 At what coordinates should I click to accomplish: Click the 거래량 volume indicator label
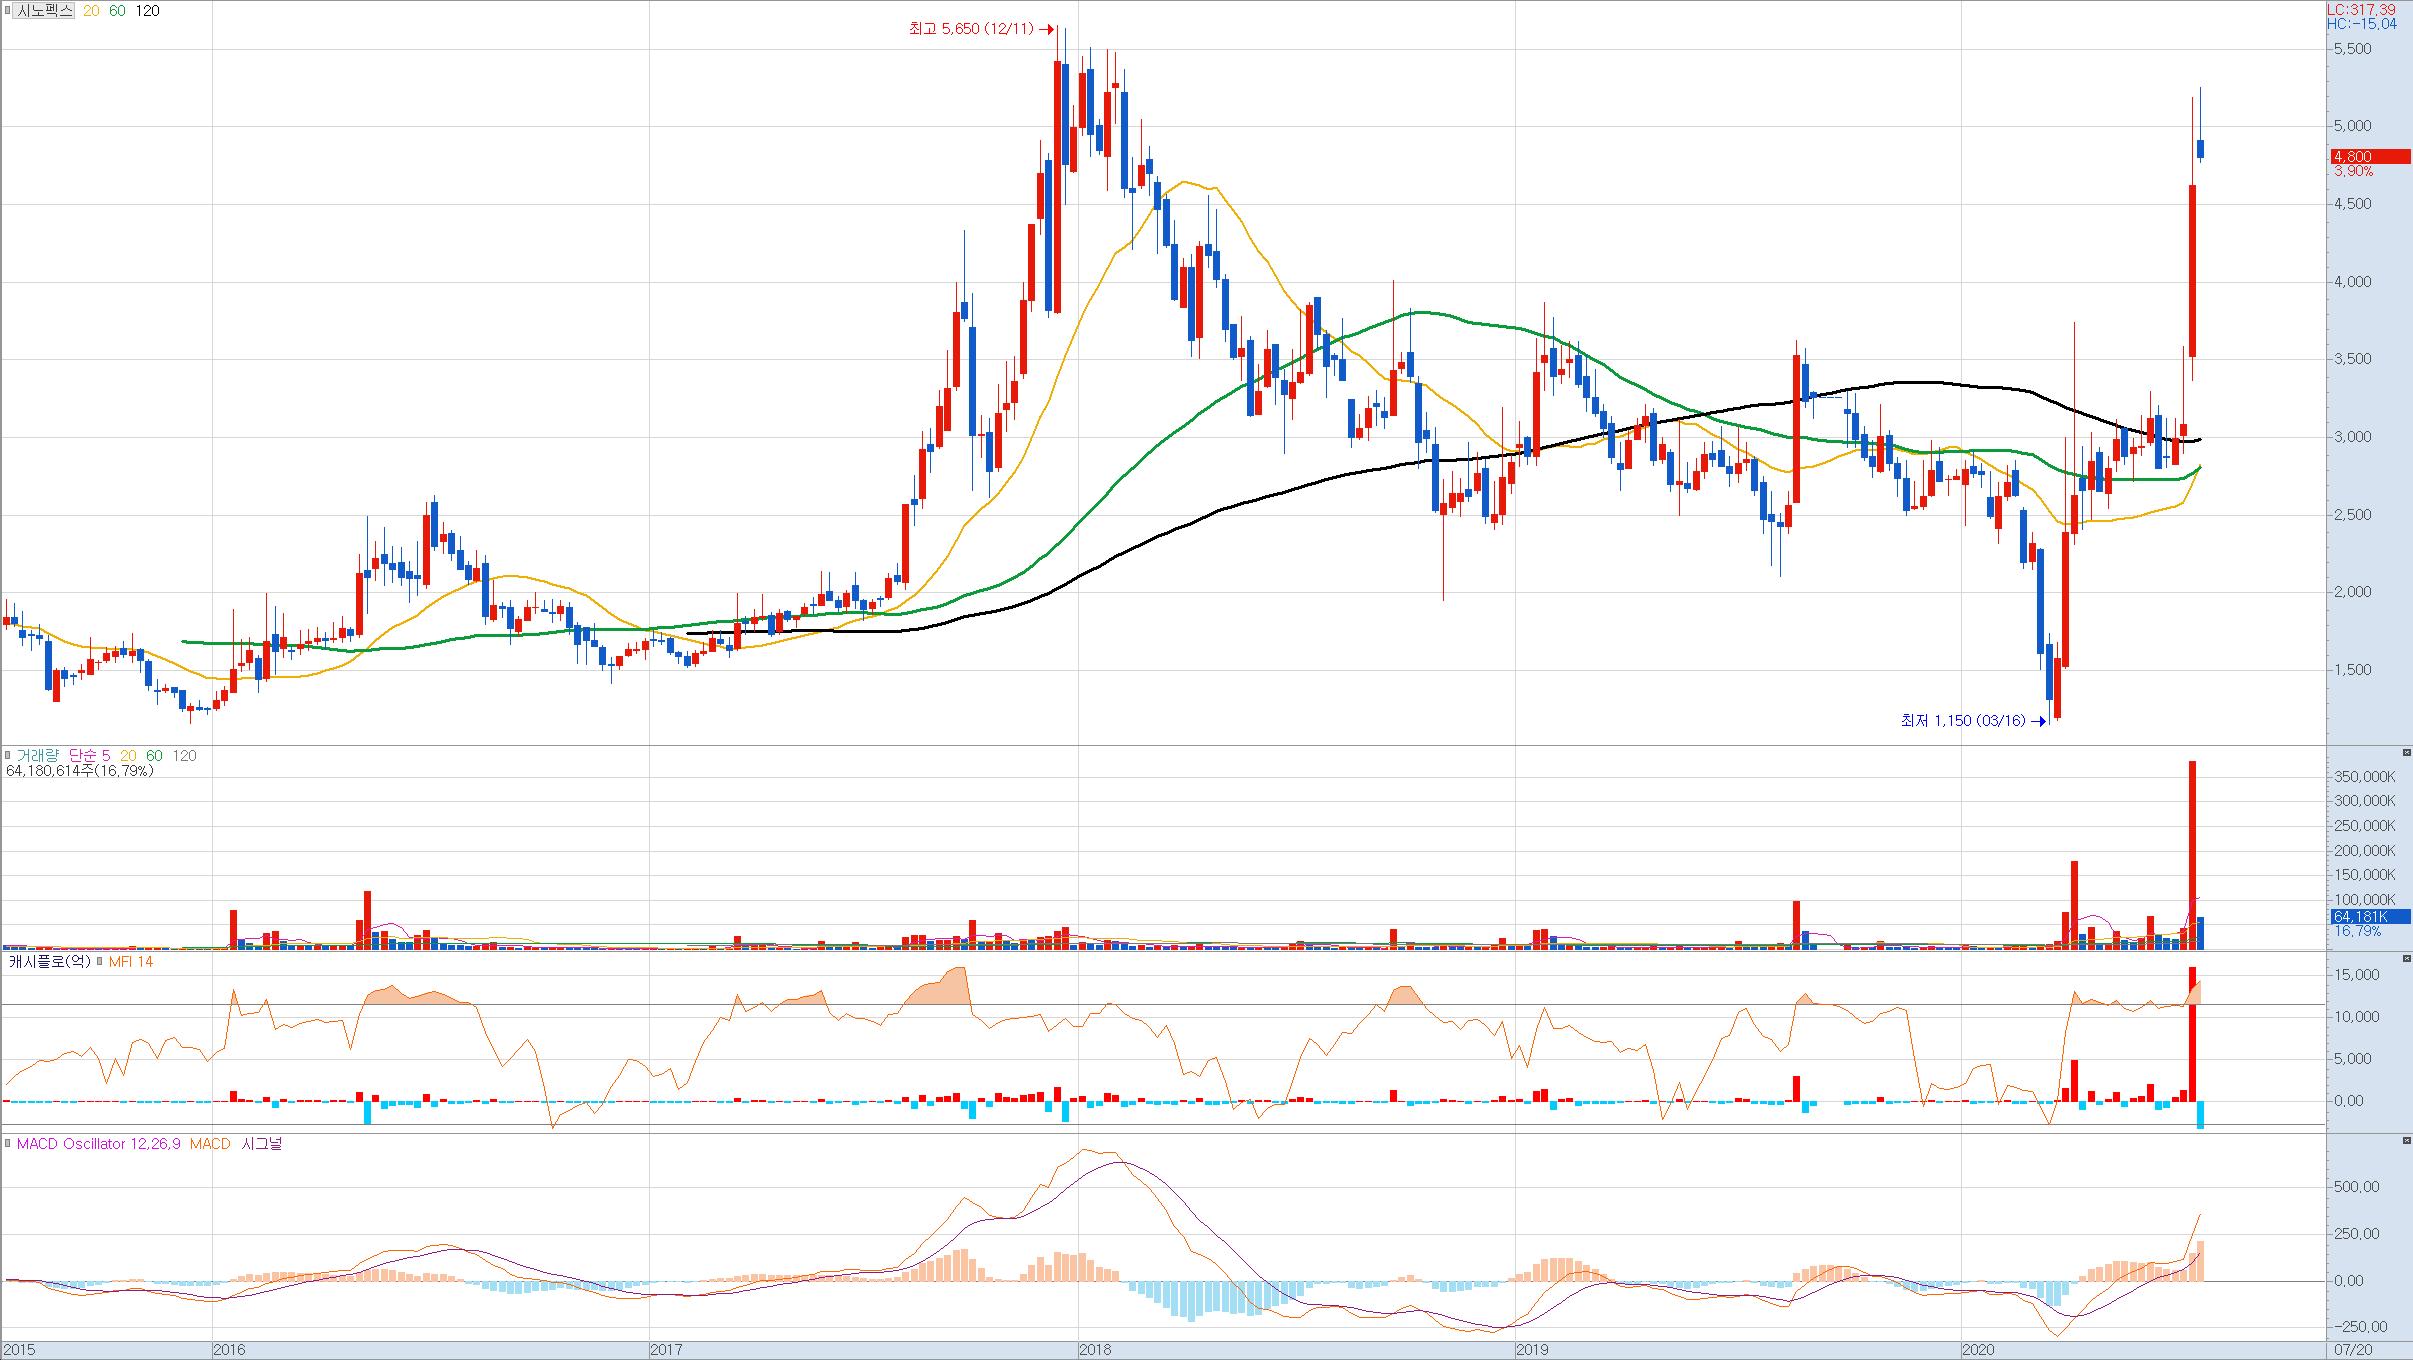37,756
